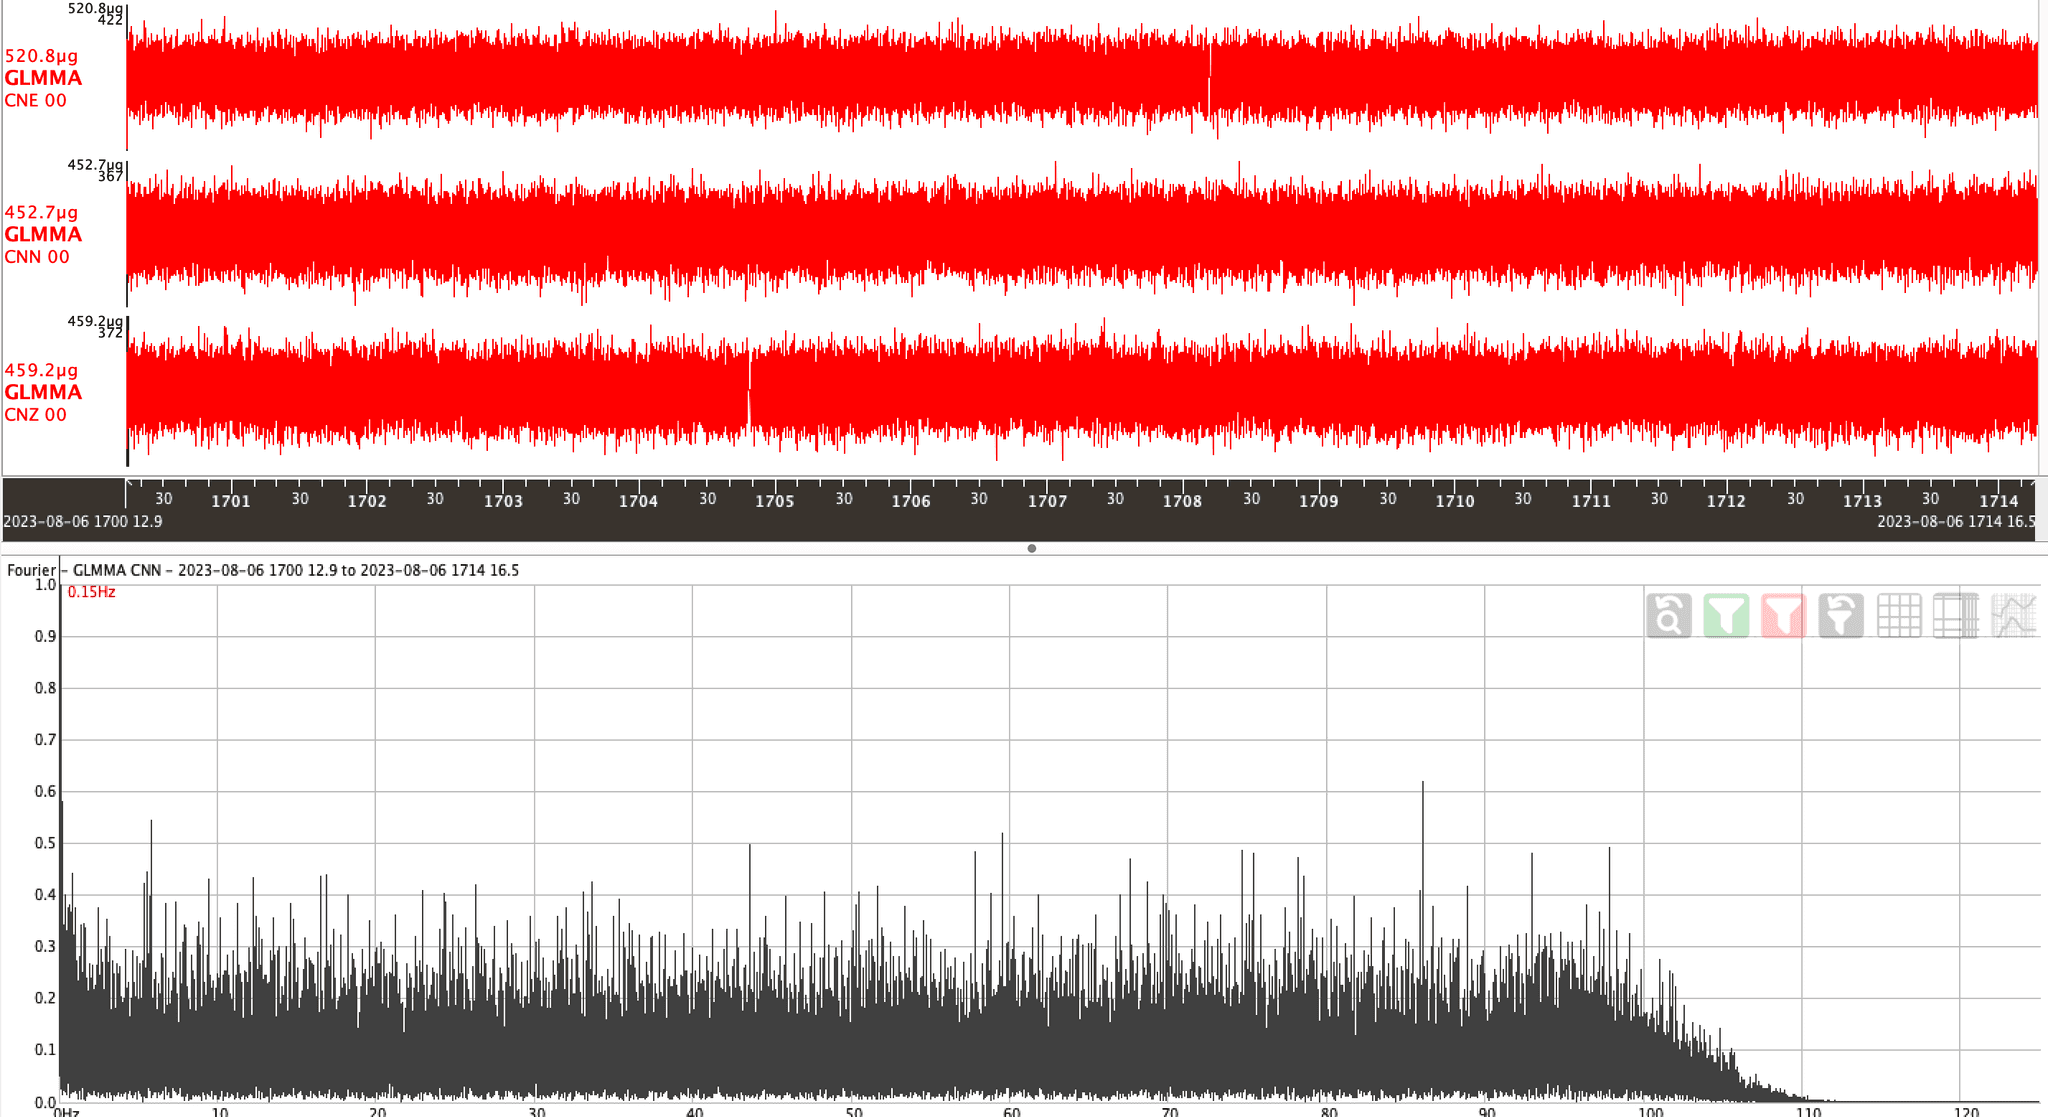Click the pane divider handle dot
This screenshot has height=1117, width=2048.
point(1032,548)
